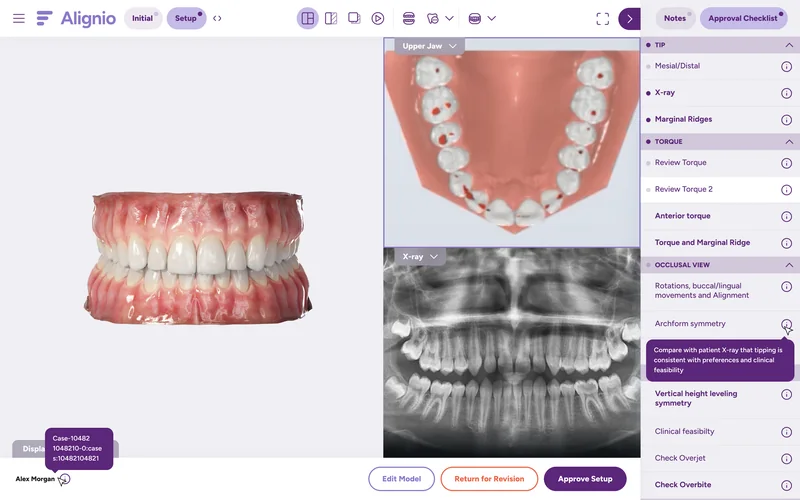Open the Approval Checklist tab

point(743,18)
